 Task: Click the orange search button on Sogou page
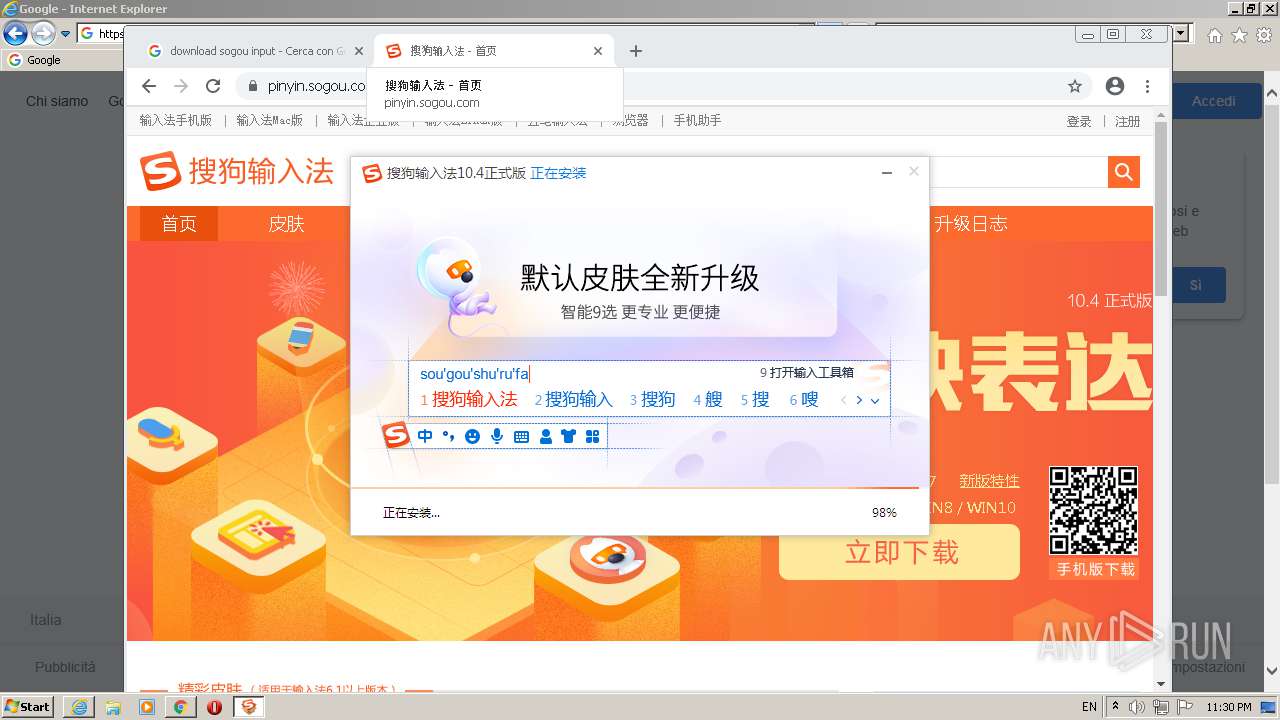pyautogui.click(x=1124, y=172)
